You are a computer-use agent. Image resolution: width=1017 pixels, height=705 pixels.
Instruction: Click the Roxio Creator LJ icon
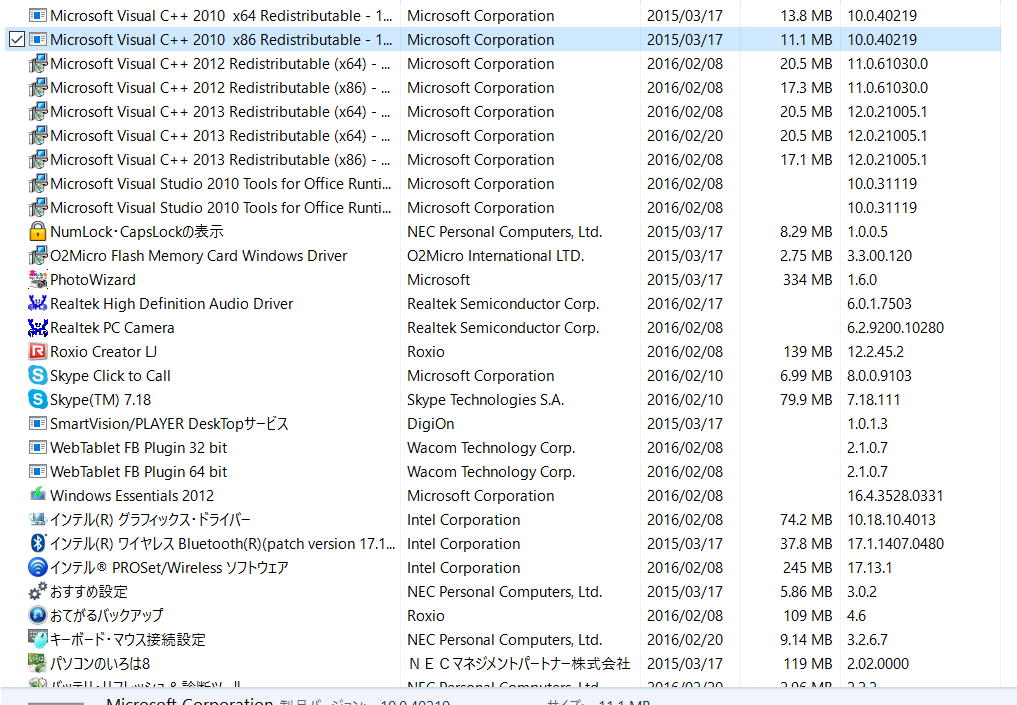point(38,352)
